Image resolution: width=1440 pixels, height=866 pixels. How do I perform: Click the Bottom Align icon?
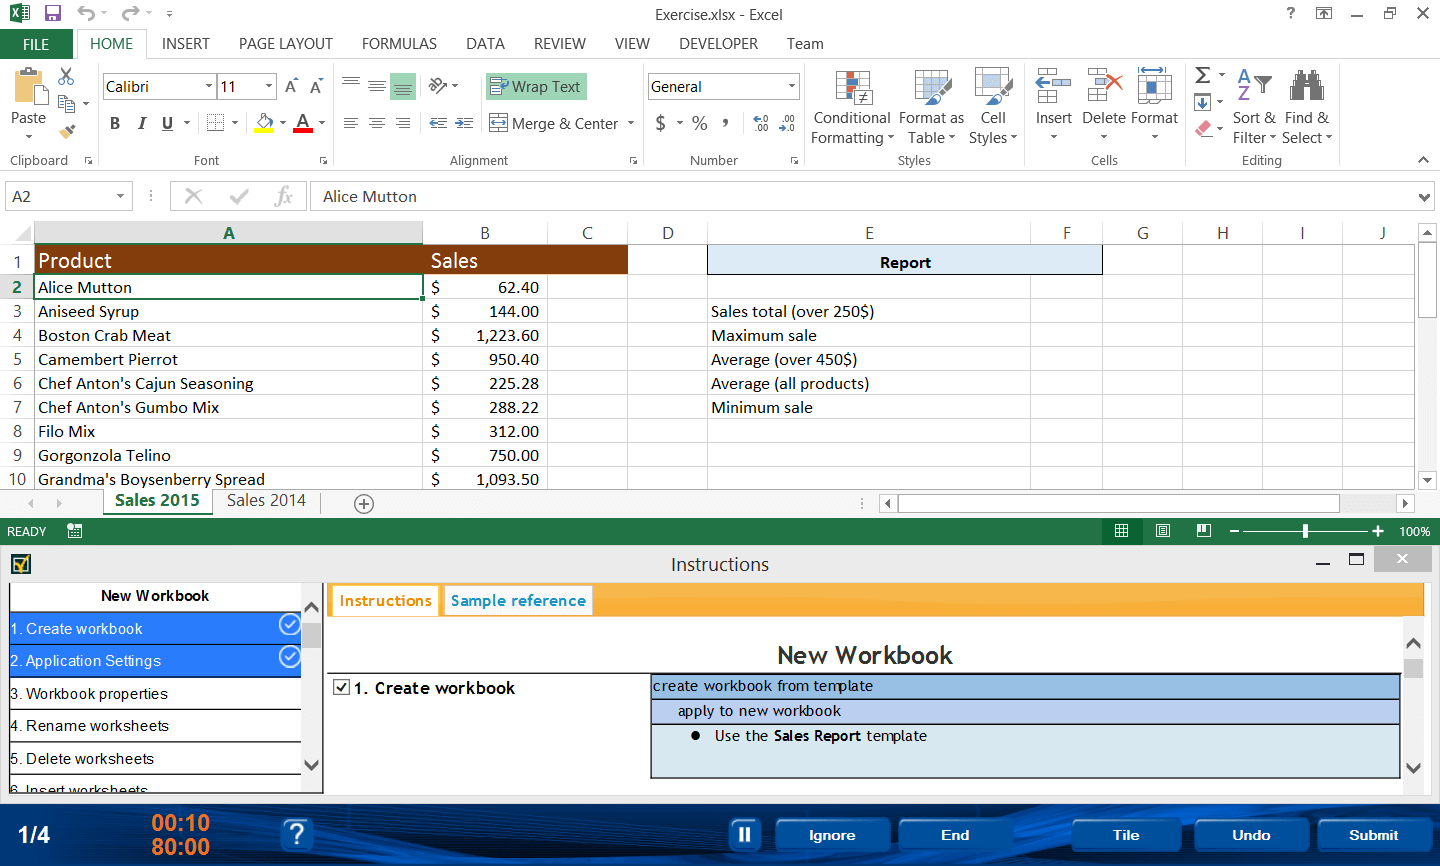point(403,87)
